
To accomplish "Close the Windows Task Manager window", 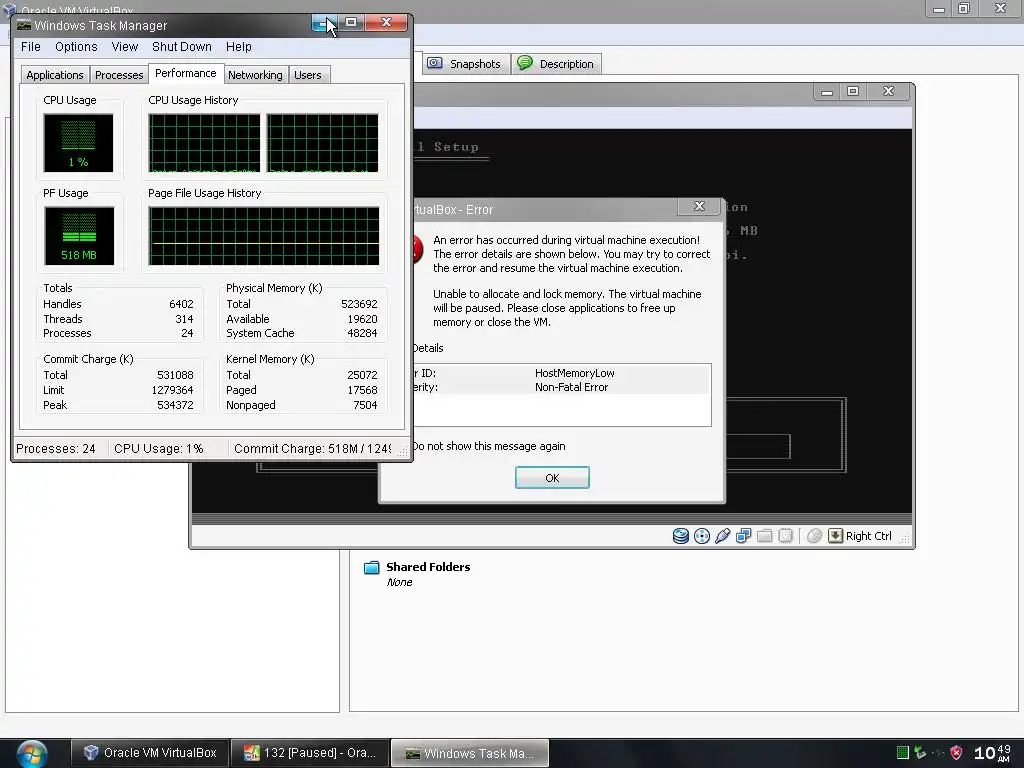I will (386, 23).
